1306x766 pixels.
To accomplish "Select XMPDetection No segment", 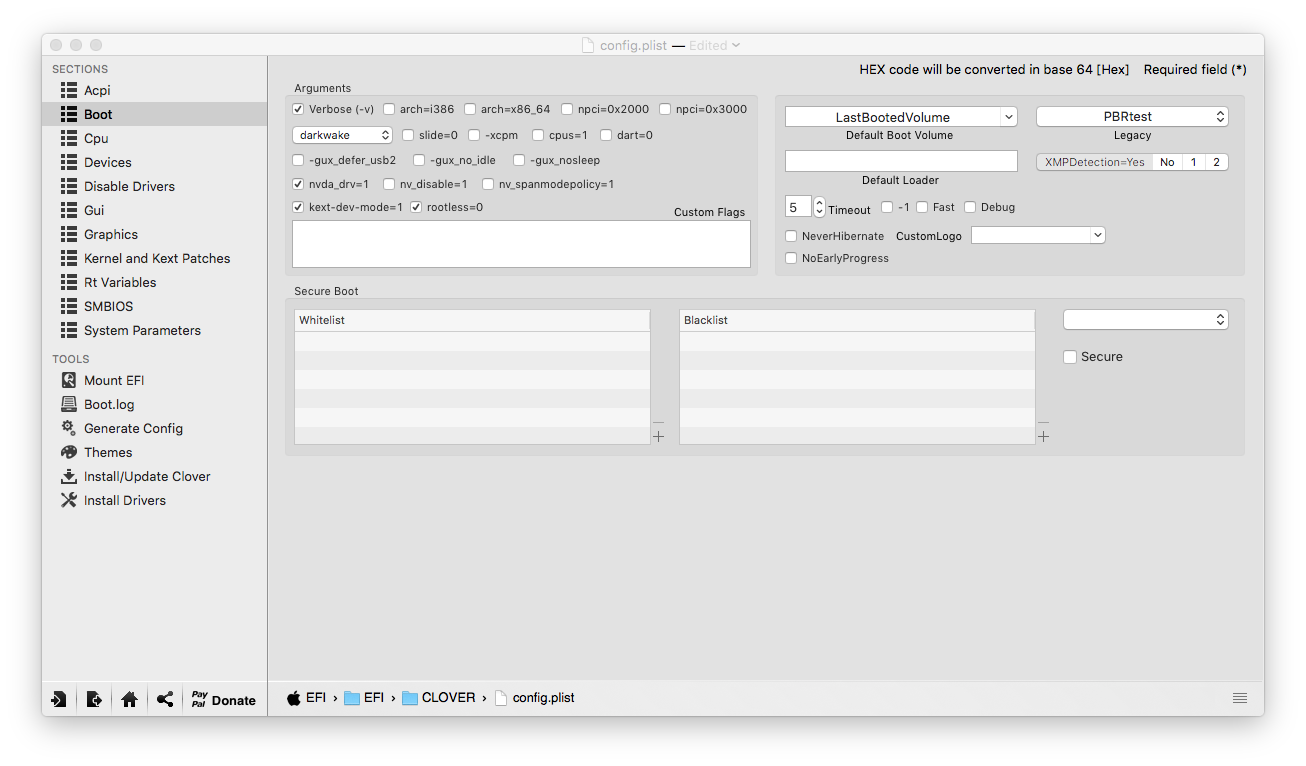I will (1167, 162).
